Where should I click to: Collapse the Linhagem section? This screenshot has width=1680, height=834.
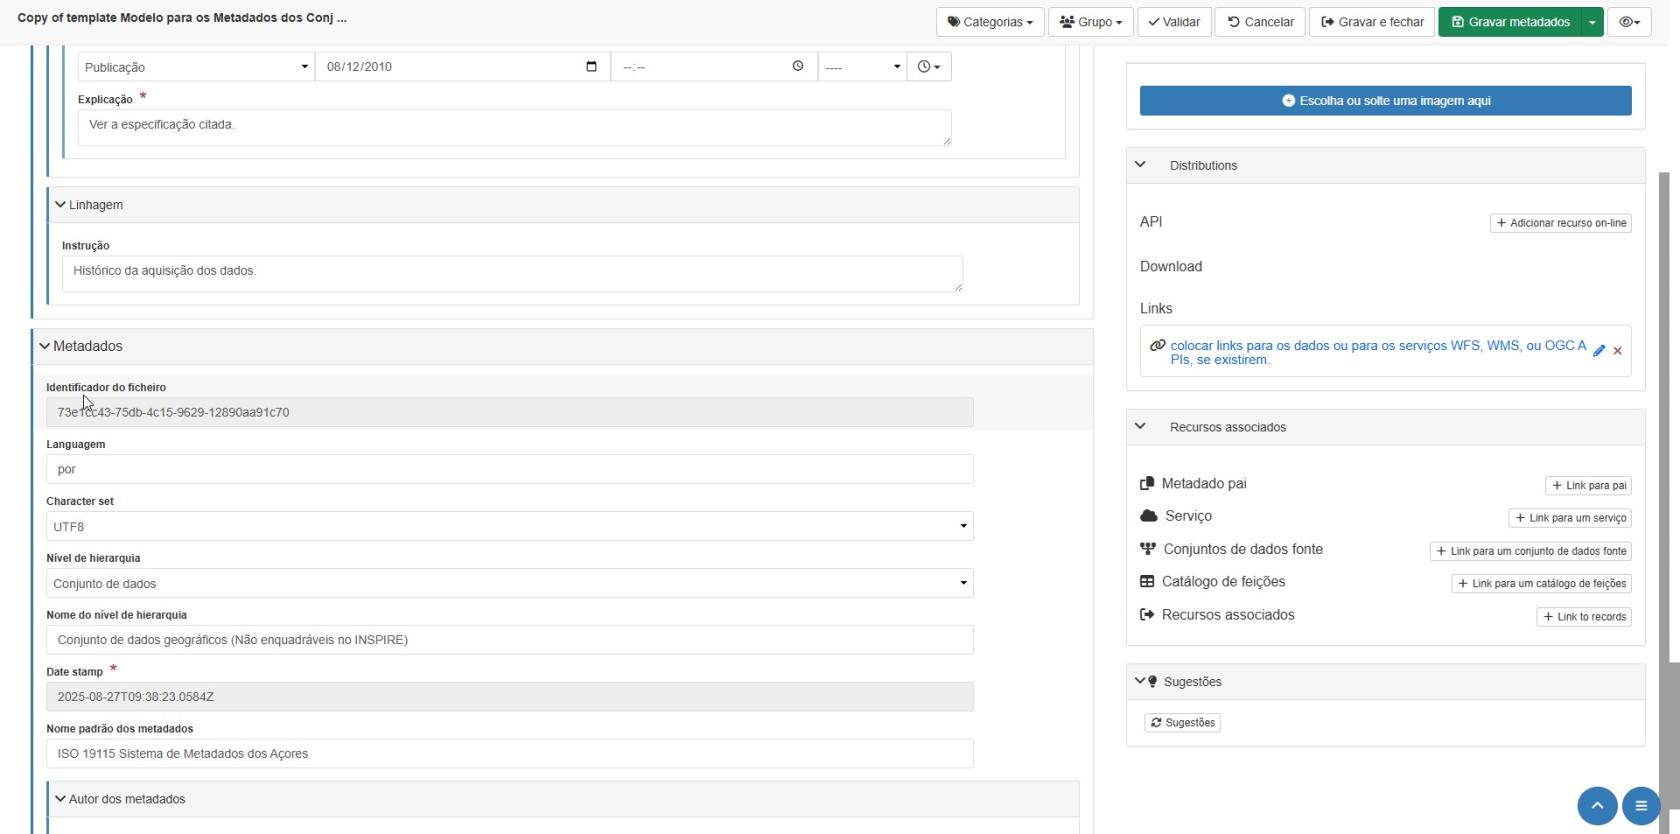(60, 205)
